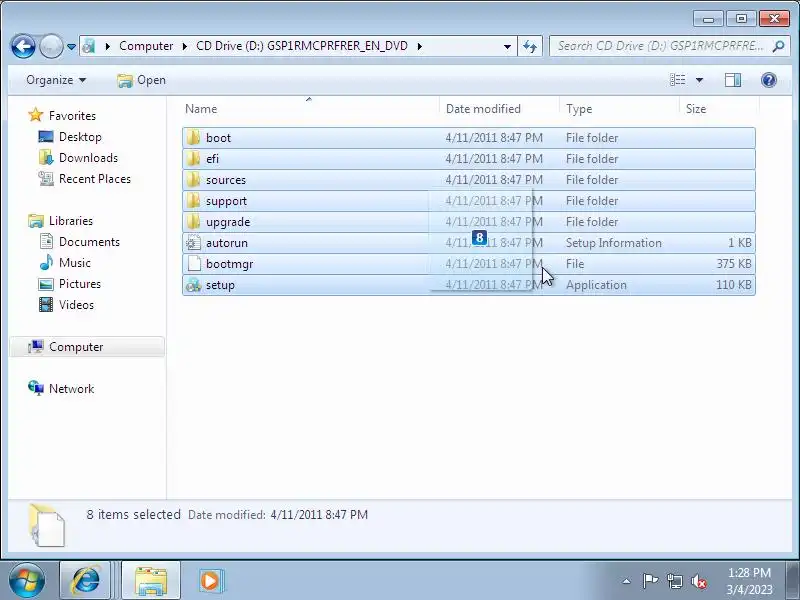The image size is (800, 600).
Task: Select the boot folder icon
Action: [193, 138]
